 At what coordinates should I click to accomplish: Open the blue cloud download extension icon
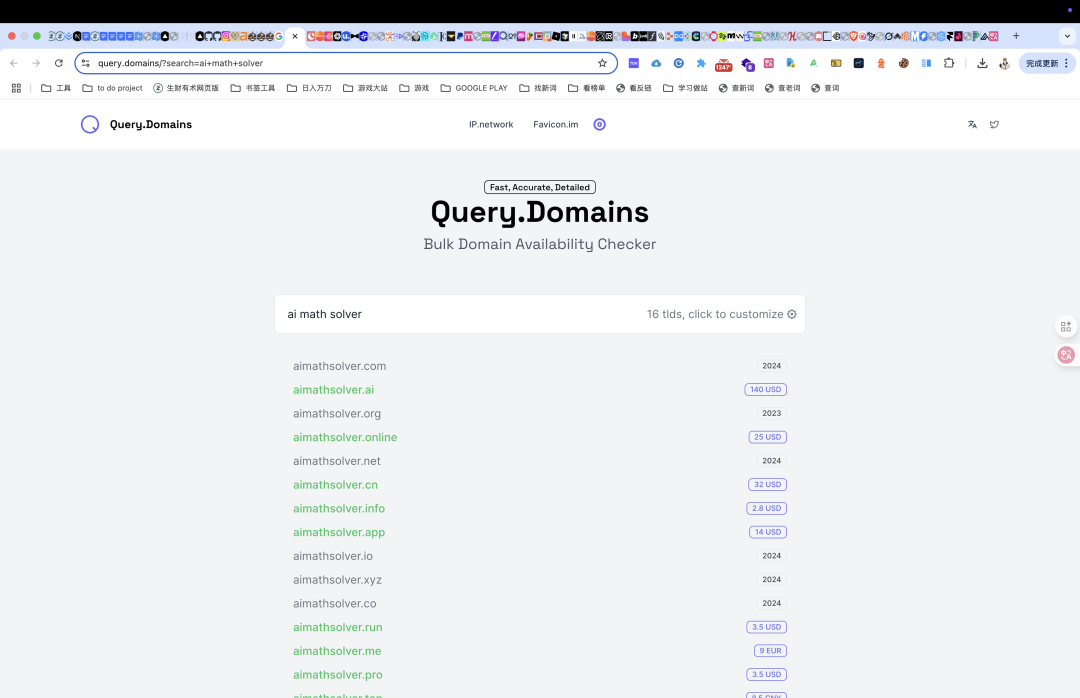pyautogui.click(x=656, y=63)
